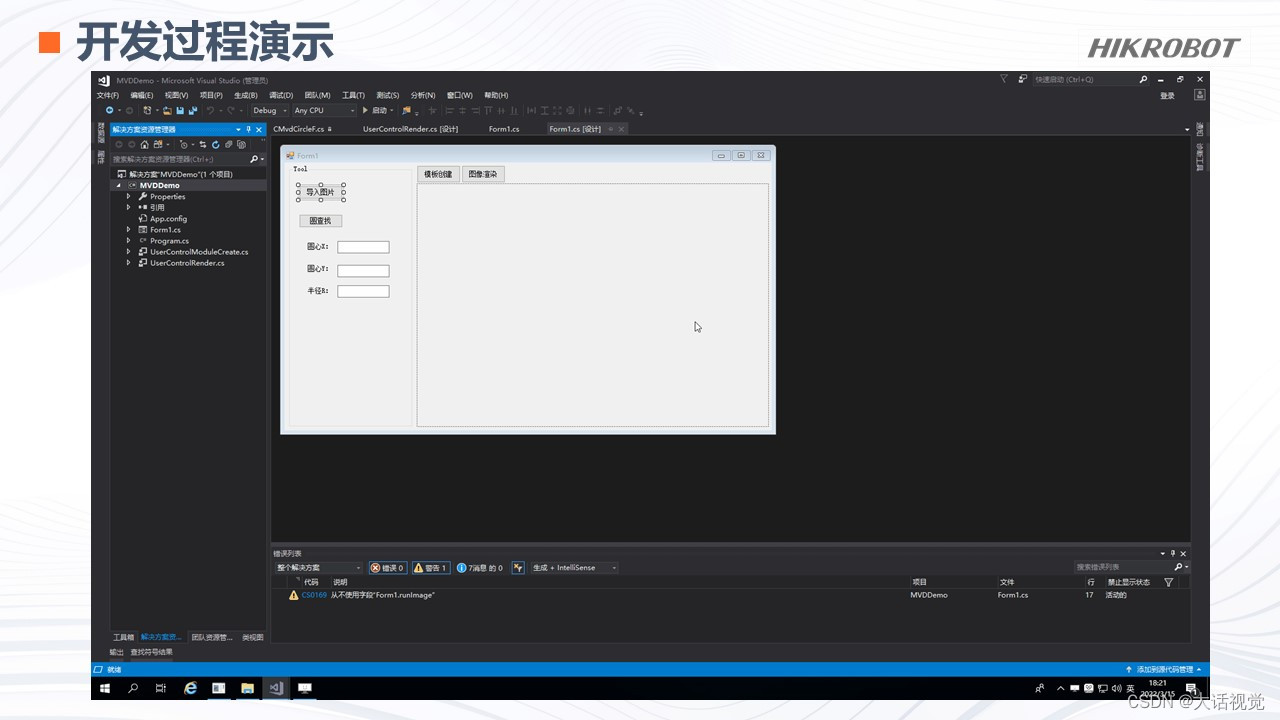
Task: Expand the Properties node arrow
Action: point(128,196)
